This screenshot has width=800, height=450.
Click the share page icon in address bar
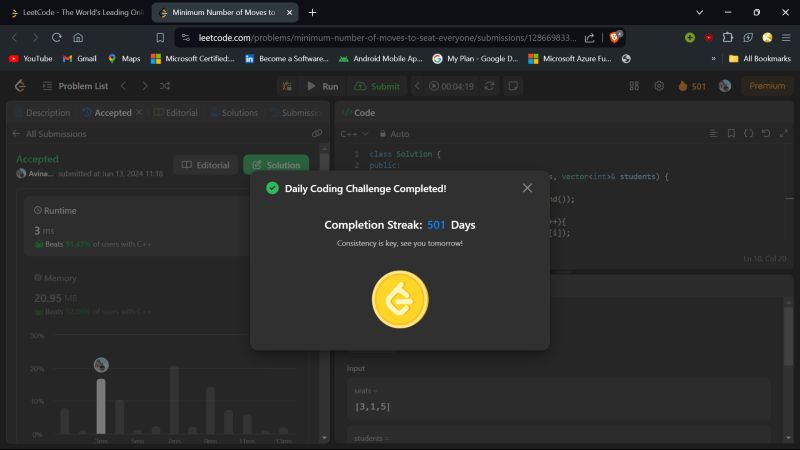[x=589, y=38]
